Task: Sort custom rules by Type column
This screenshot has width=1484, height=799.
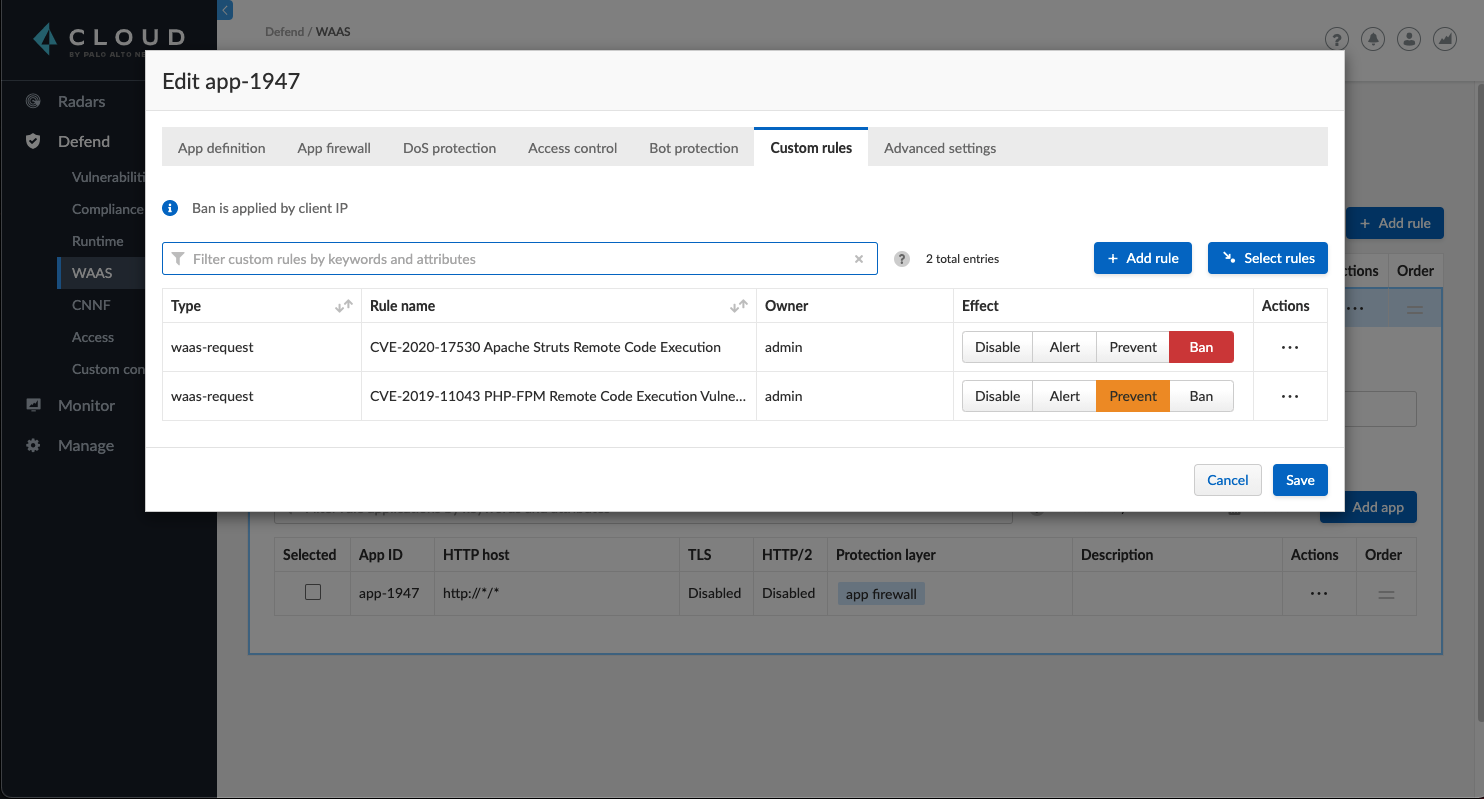Action: [x=343, y=306]
